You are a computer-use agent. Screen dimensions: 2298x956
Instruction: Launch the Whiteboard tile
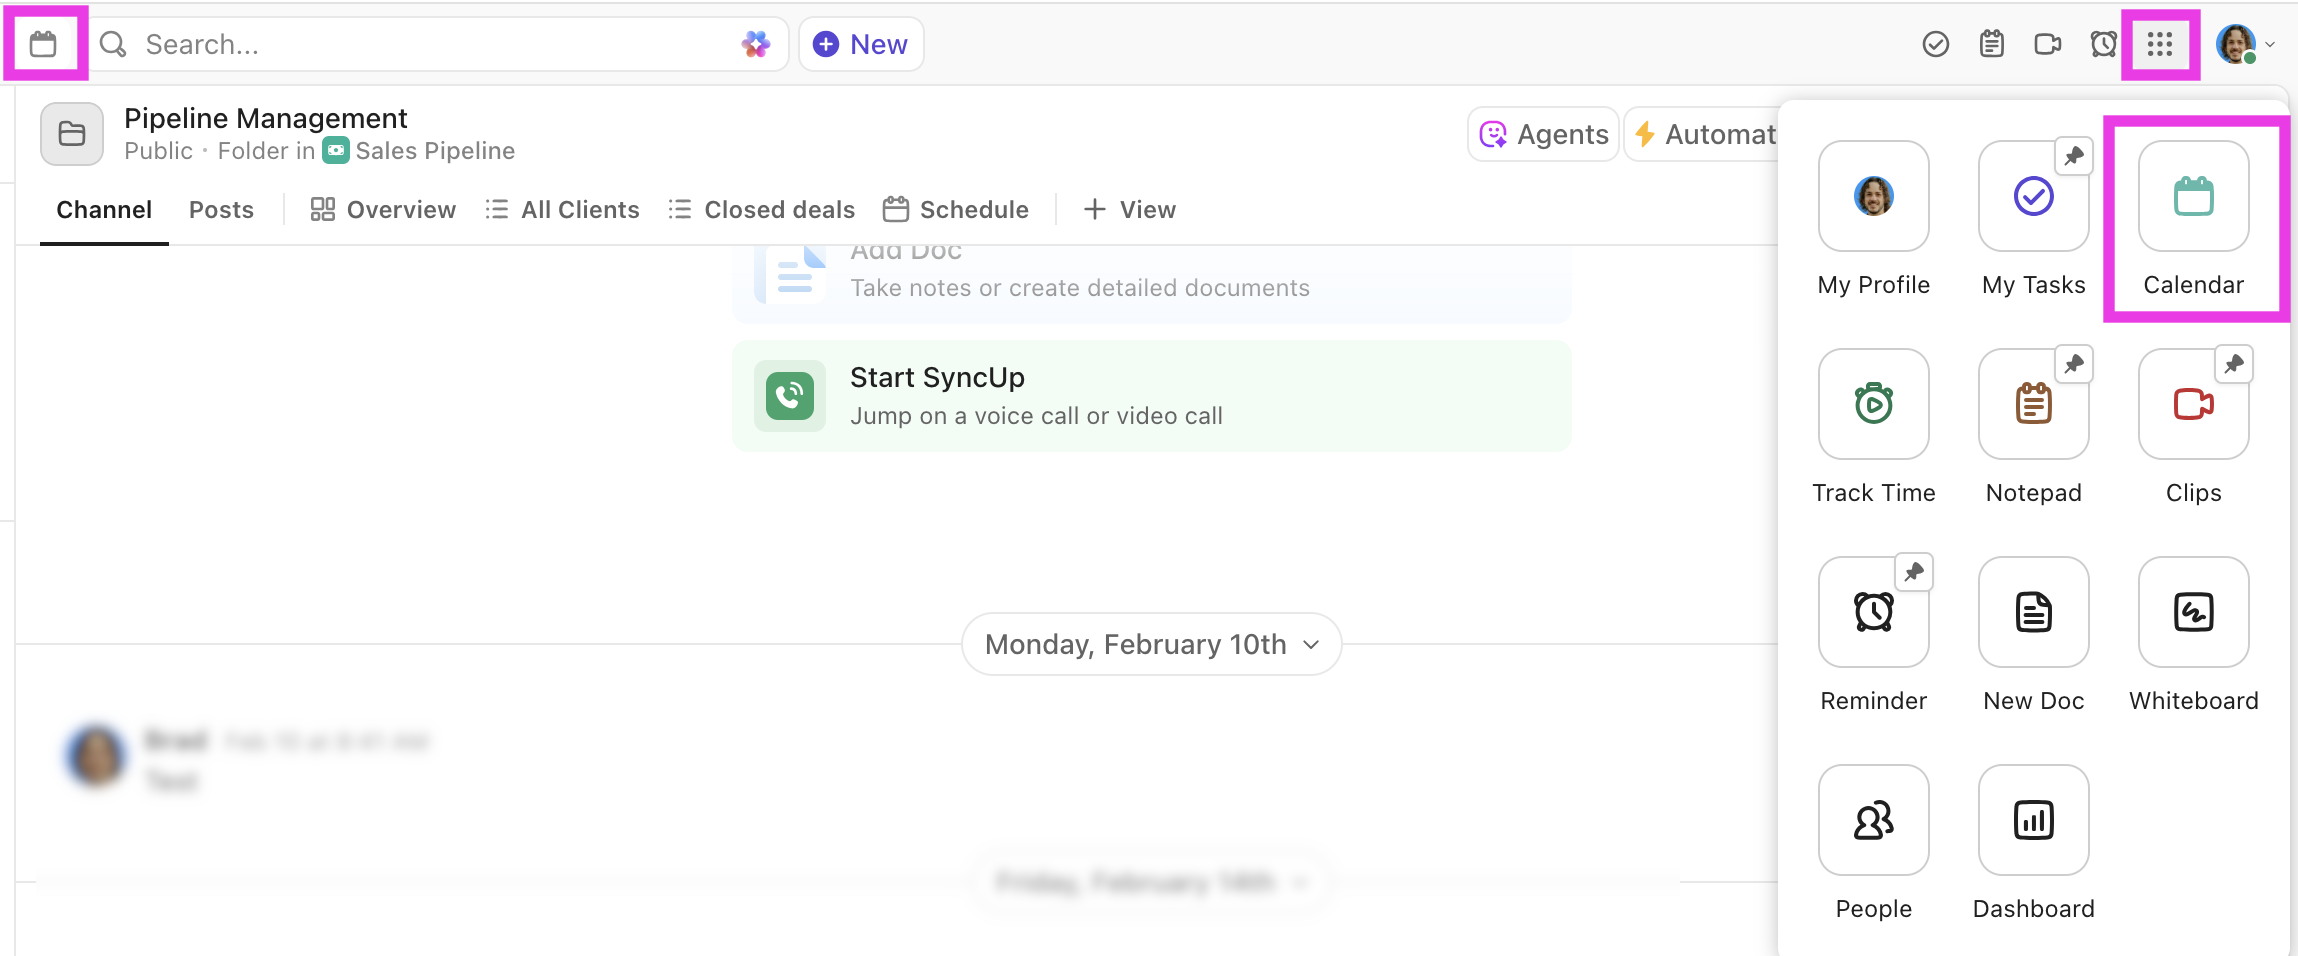pos(2193,613)
